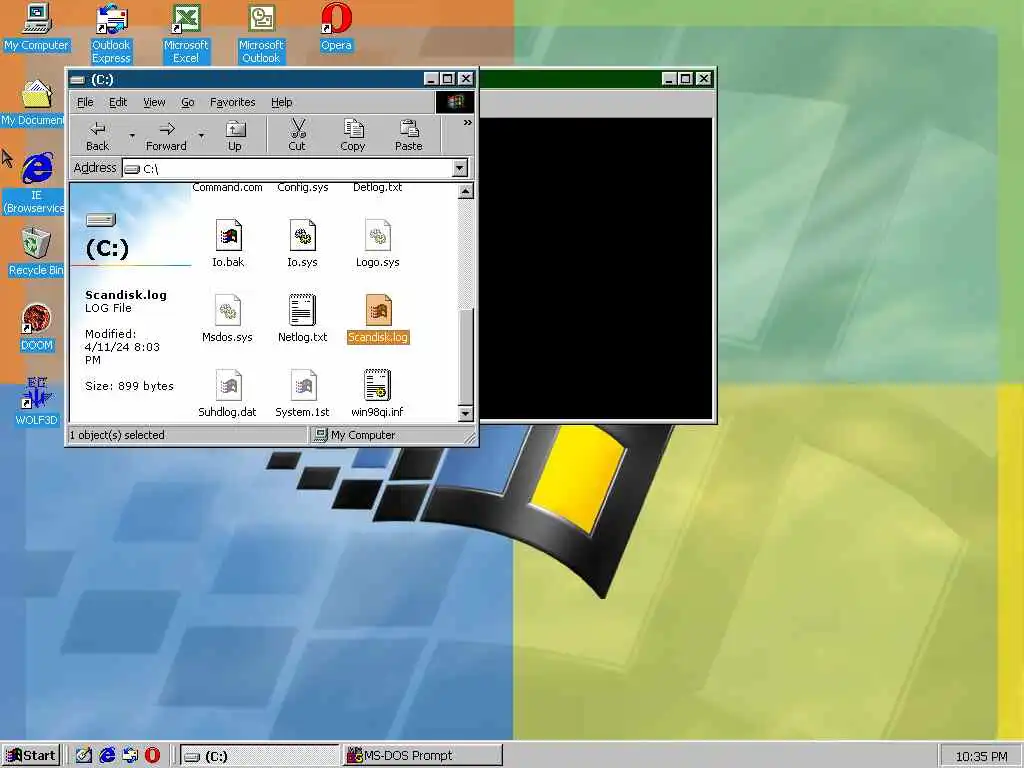Image resolution: width=1024 pixels, height=768 pixels.
Task: Open the File menu
Action: point(85,102)
